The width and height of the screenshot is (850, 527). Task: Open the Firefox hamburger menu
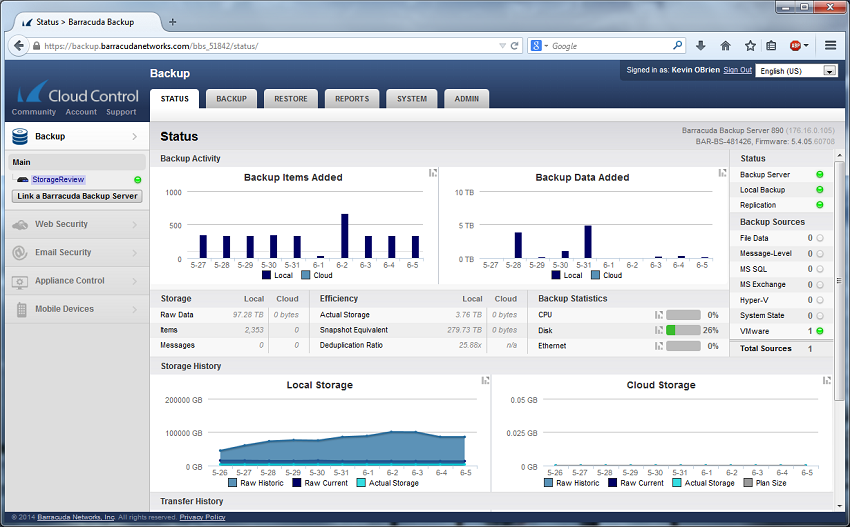pyautogui.click(x=830, y=46)
